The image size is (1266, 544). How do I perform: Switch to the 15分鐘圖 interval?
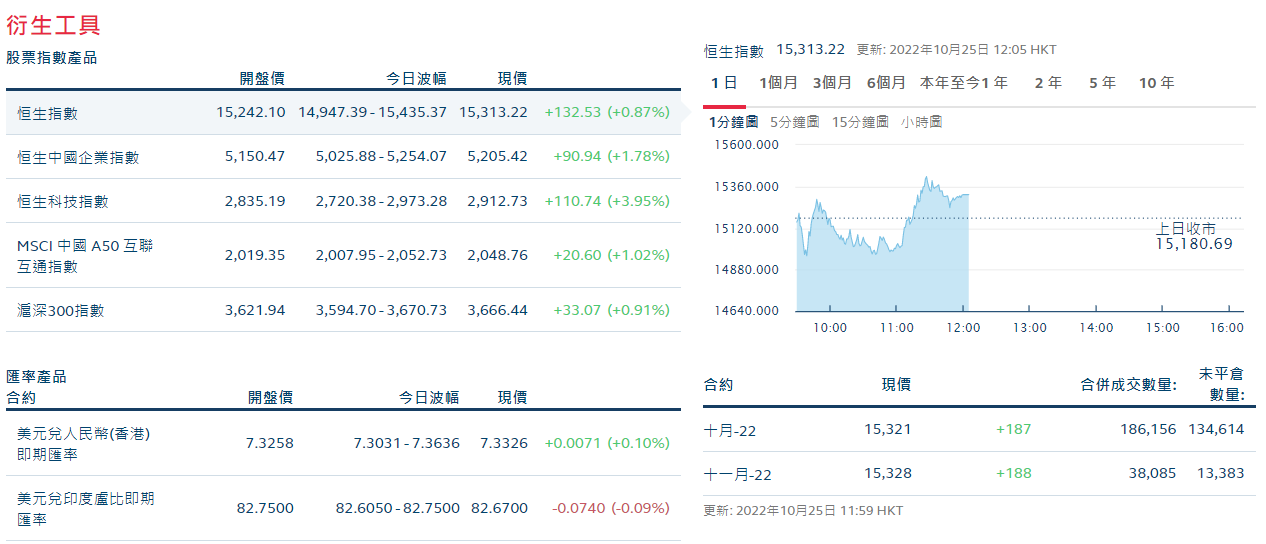point(860,122)
